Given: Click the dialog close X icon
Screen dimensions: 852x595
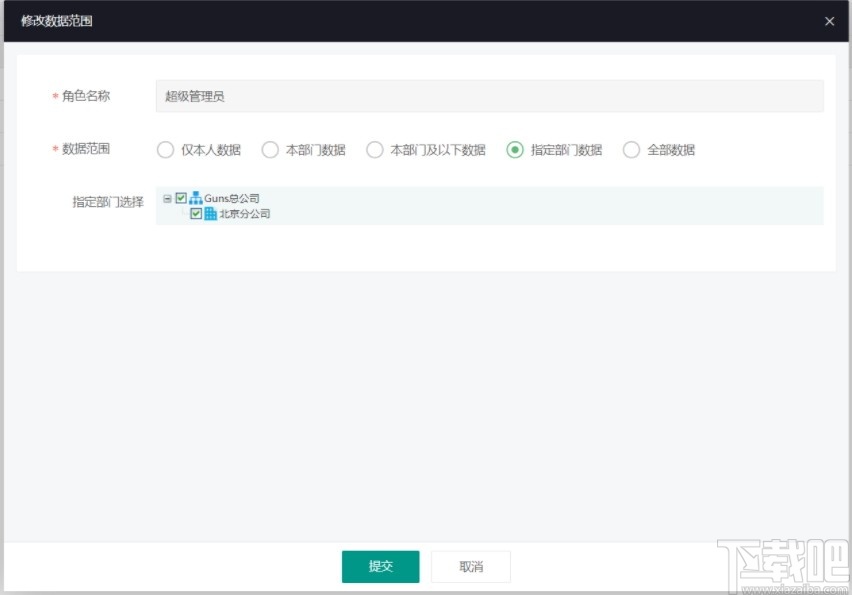Looking at the screenshot, I should (x=829, y=21).
